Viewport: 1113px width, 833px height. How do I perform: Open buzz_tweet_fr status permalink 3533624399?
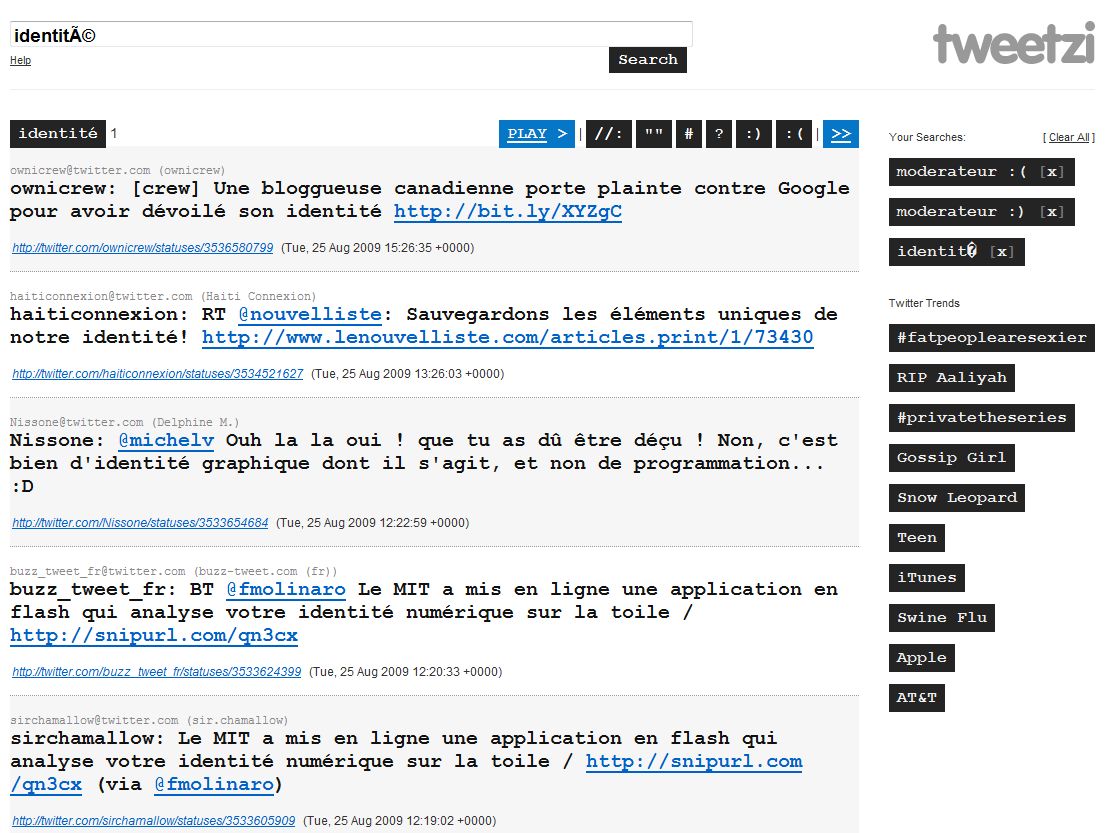[156, 672]
